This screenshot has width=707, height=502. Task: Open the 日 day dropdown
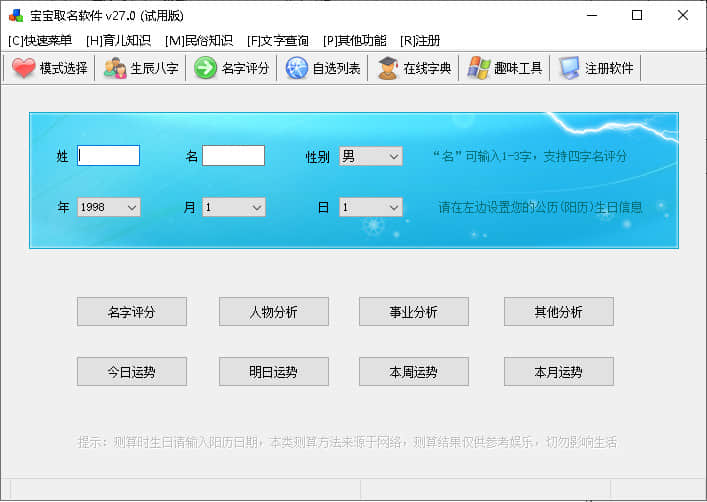[x=371, y=207]
